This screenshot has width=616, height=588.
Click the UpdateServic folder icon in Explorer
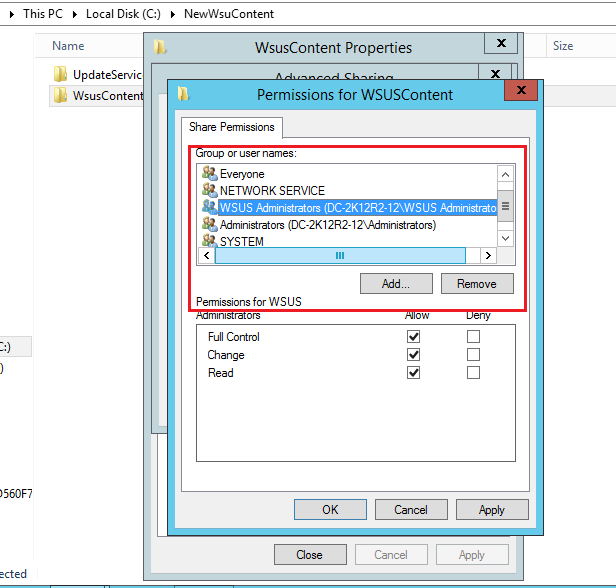click(x=60, y=74)
